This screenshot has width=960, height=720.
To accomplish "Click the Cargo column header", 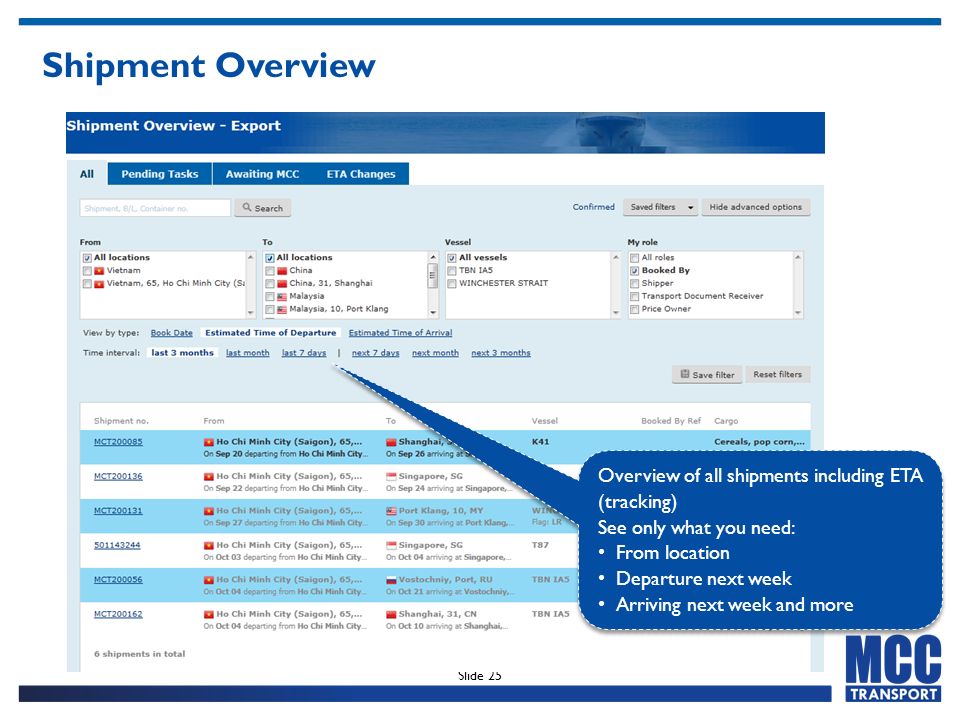I will [x=726, y=421].
